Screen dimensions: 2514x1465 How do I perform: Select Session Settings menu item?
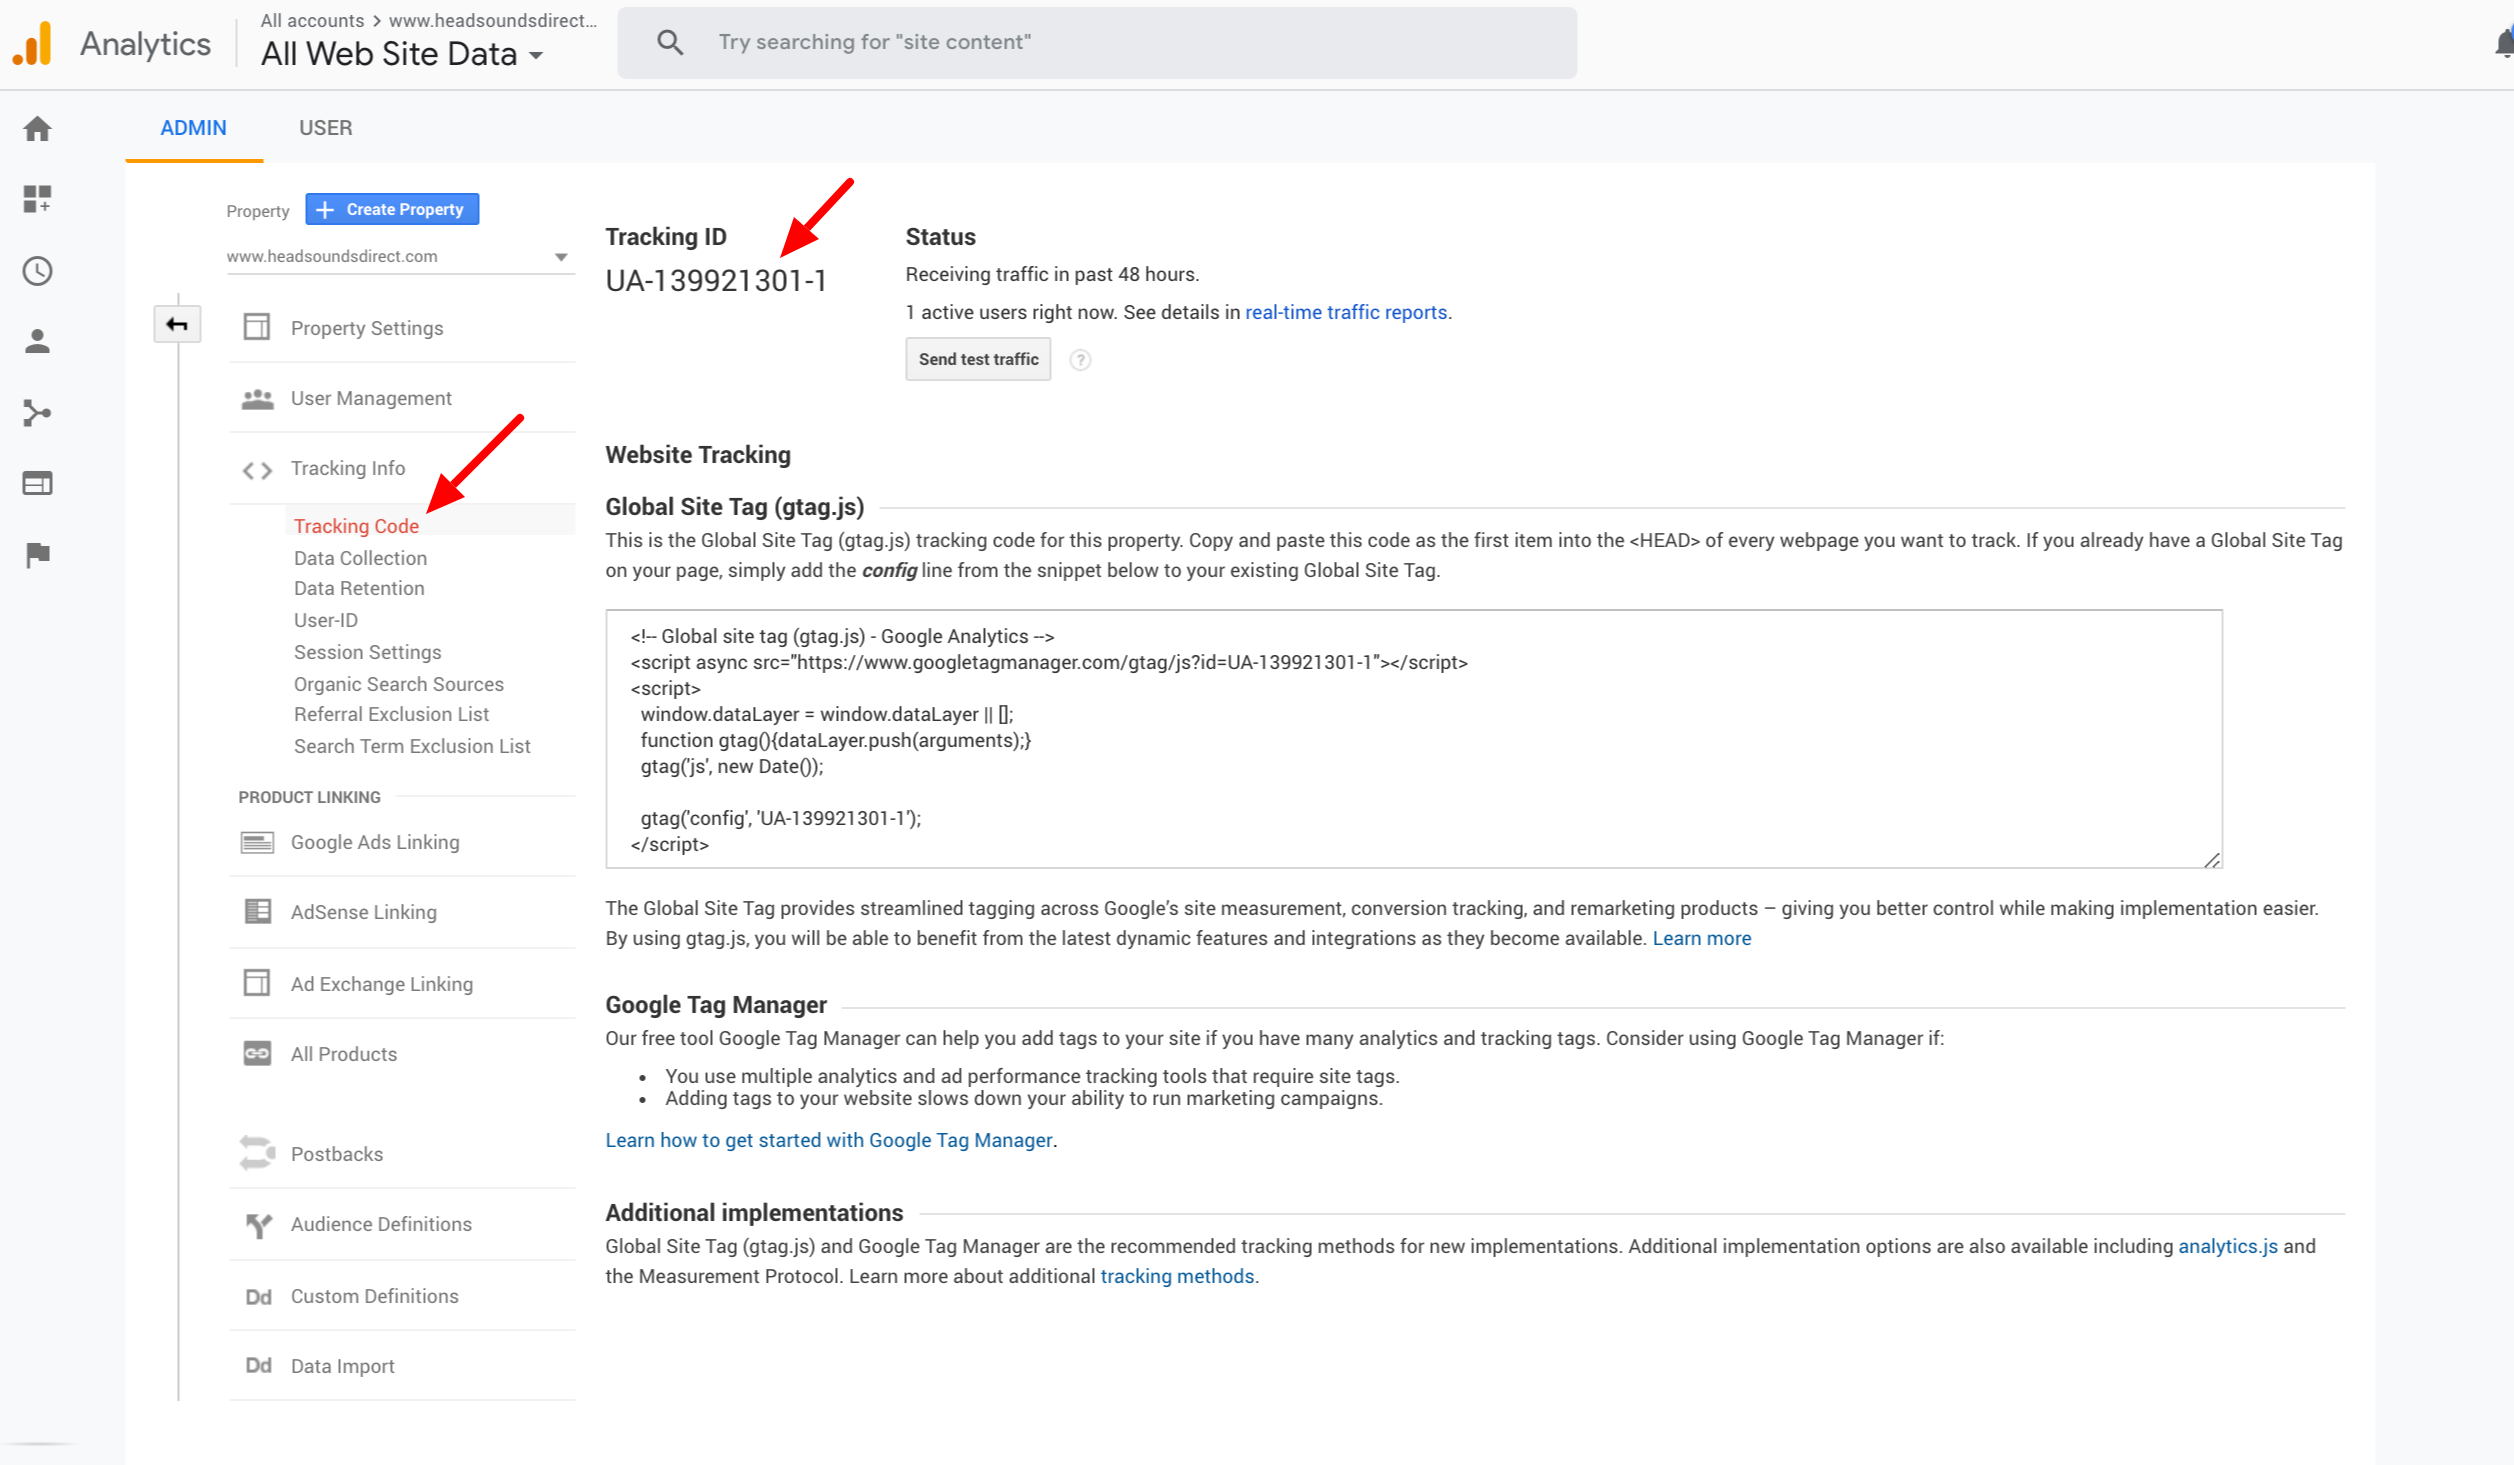point(367,652)
